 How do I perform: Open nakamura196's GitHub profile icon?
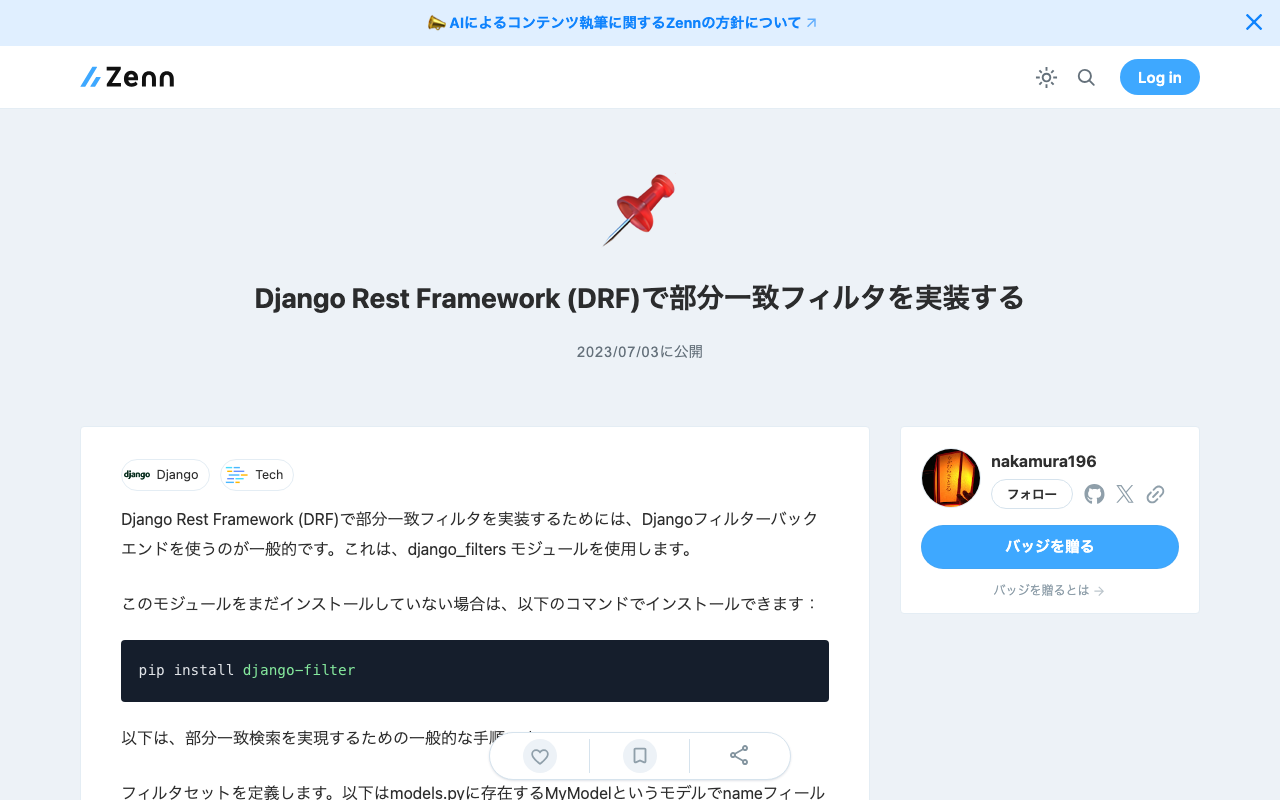coord(1093,493)
